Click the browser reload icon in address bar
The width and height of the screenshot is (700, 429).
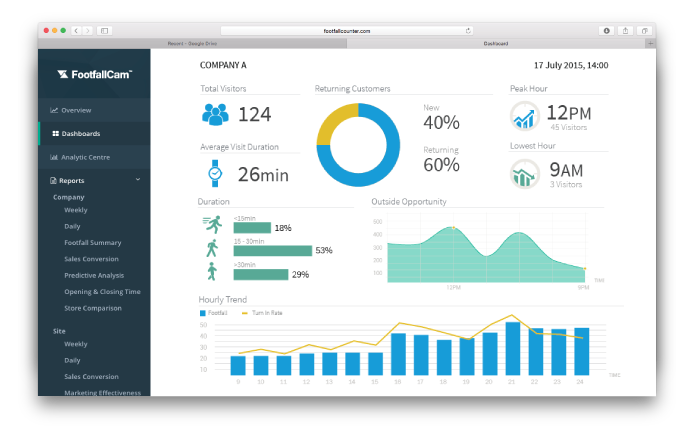pos(468,31)
